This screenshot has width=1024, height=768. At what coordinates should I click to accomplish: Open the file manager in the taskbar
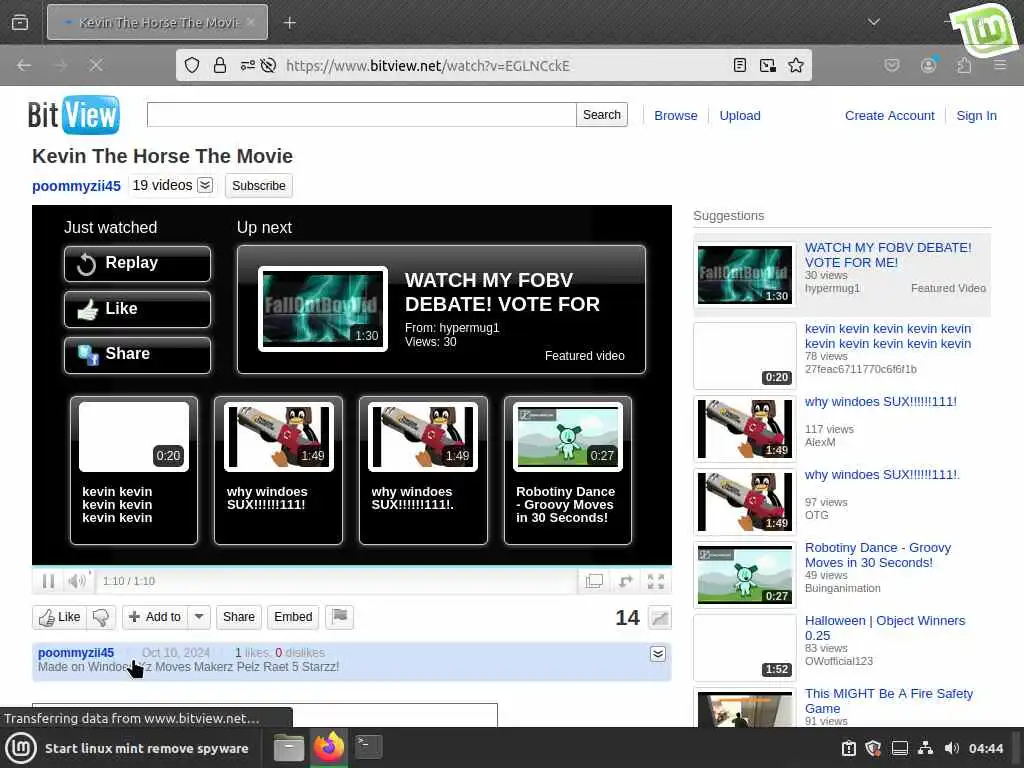click(x=289, y=748)
